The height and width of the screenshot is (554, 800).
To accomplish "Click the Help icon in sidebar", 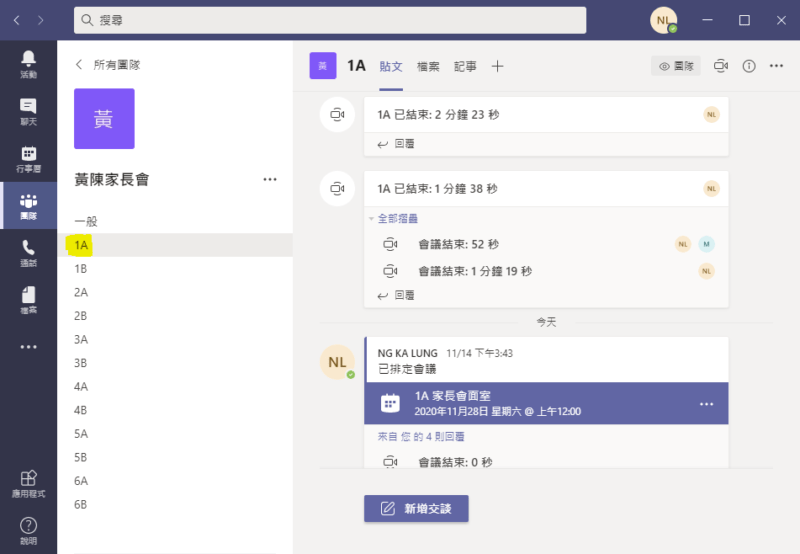I will click(28, 530).
